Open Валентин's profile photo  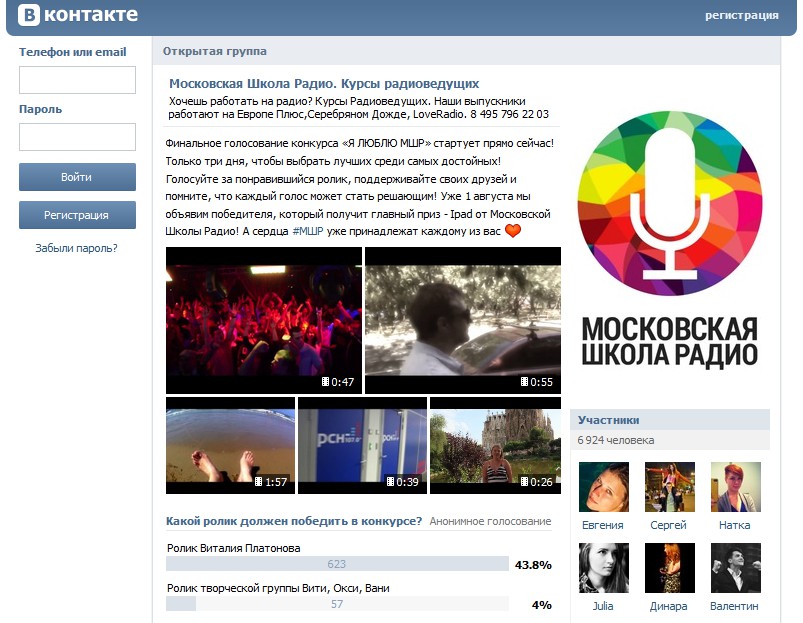coord(736,568)
